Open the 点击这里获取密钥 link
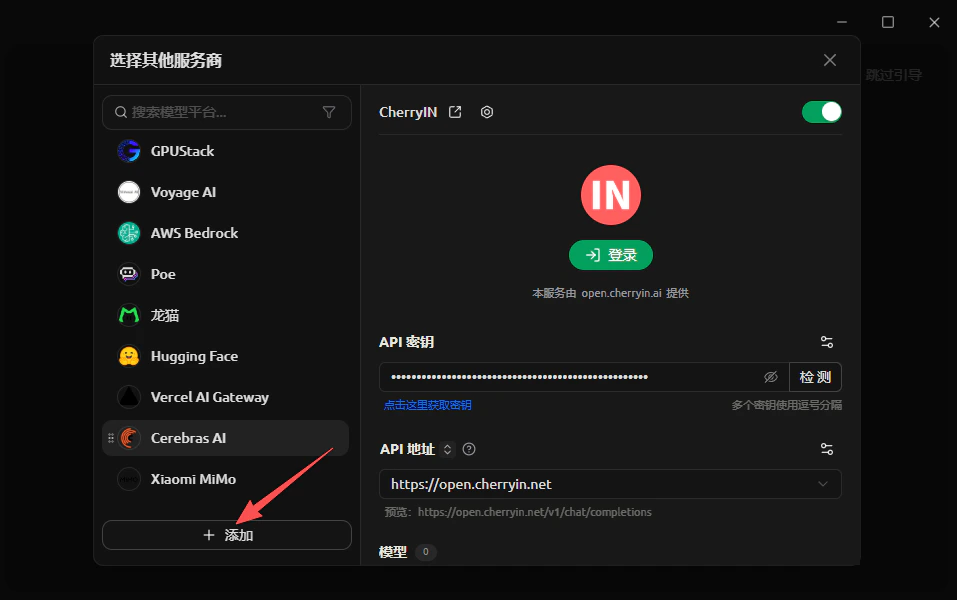Image resolution: width=957 pixels, height=600 pixels. (427, 405)
